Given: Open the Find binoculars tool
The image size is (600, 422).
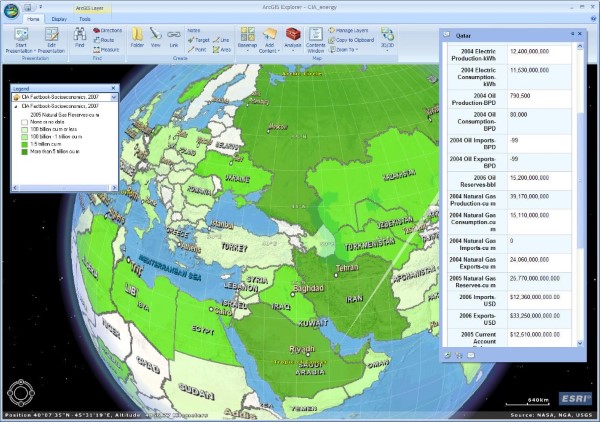Looking at the screenshot, I should click(x=80, y=37).
